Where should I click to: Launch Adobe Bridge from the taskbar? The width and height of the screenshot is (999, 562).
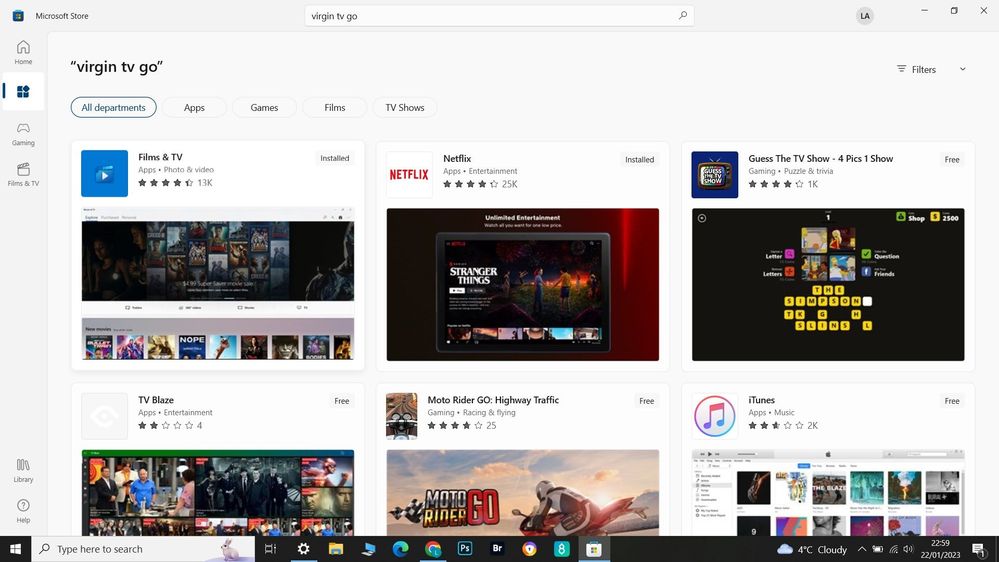[x=497, y=549]
